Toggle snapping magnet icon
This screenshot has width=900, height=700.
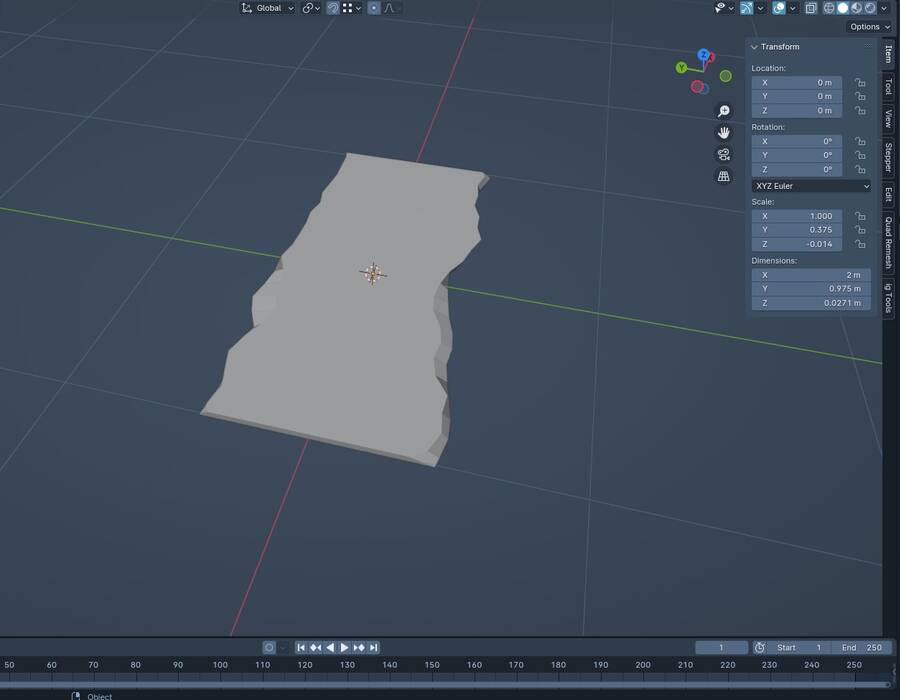[333, 8]
